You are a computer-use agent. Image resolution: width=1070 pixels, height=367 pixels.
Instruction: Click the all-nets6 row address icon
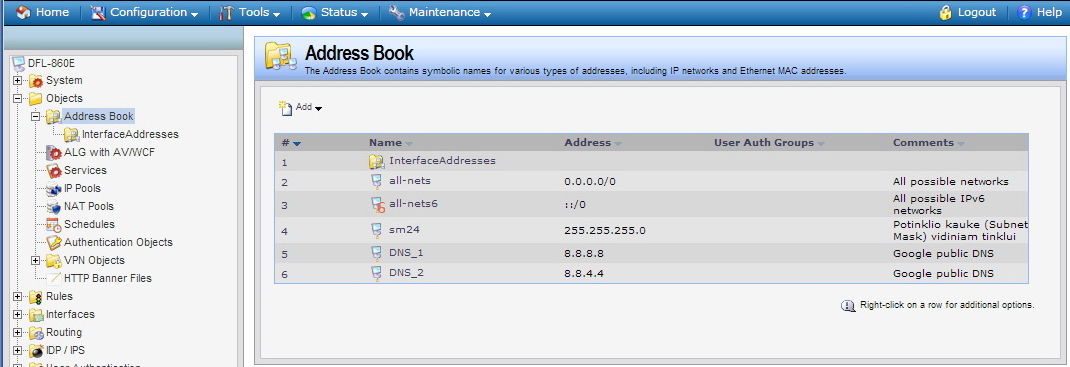[377, 204]
